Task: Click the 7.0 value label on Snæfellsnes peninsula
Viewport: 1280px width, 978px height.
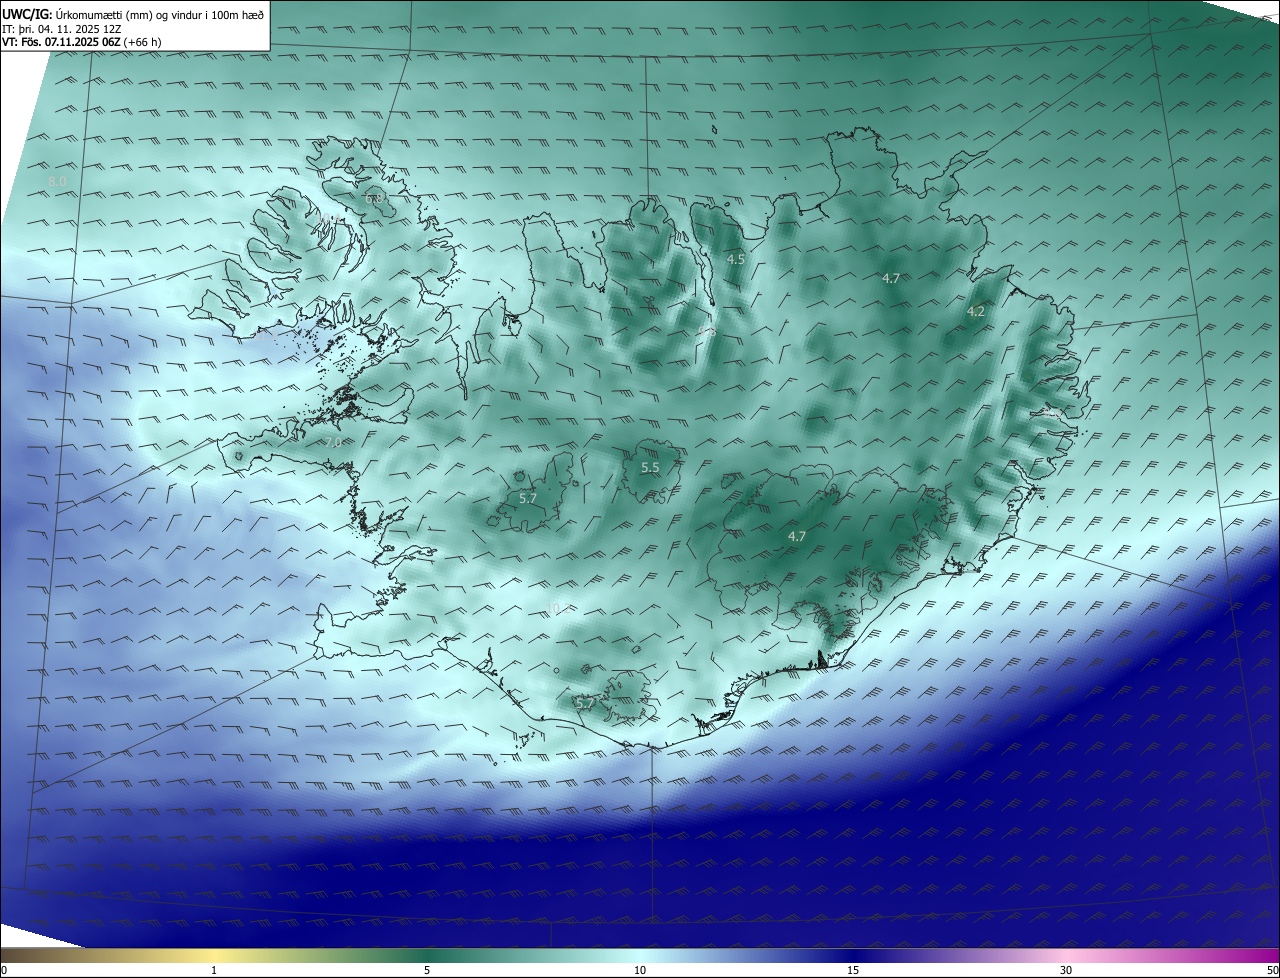Action: tap(333, 441)
